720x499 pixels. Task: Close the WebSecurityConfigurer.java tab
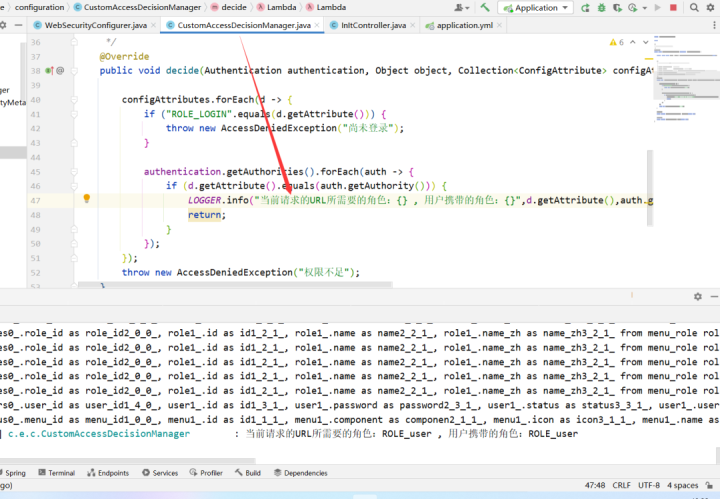pyautogui.click(x=153, y=25)
